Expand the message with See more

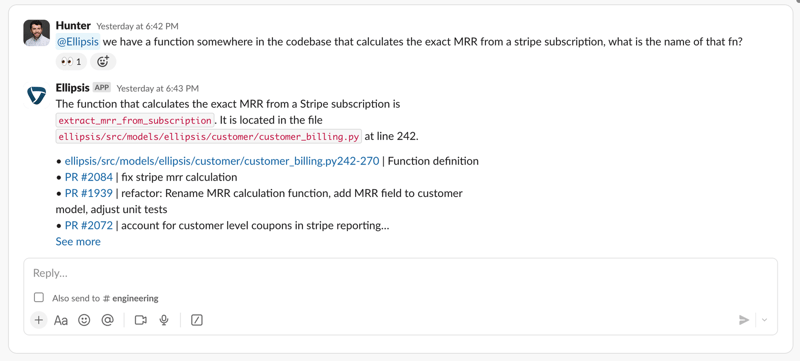78,242
